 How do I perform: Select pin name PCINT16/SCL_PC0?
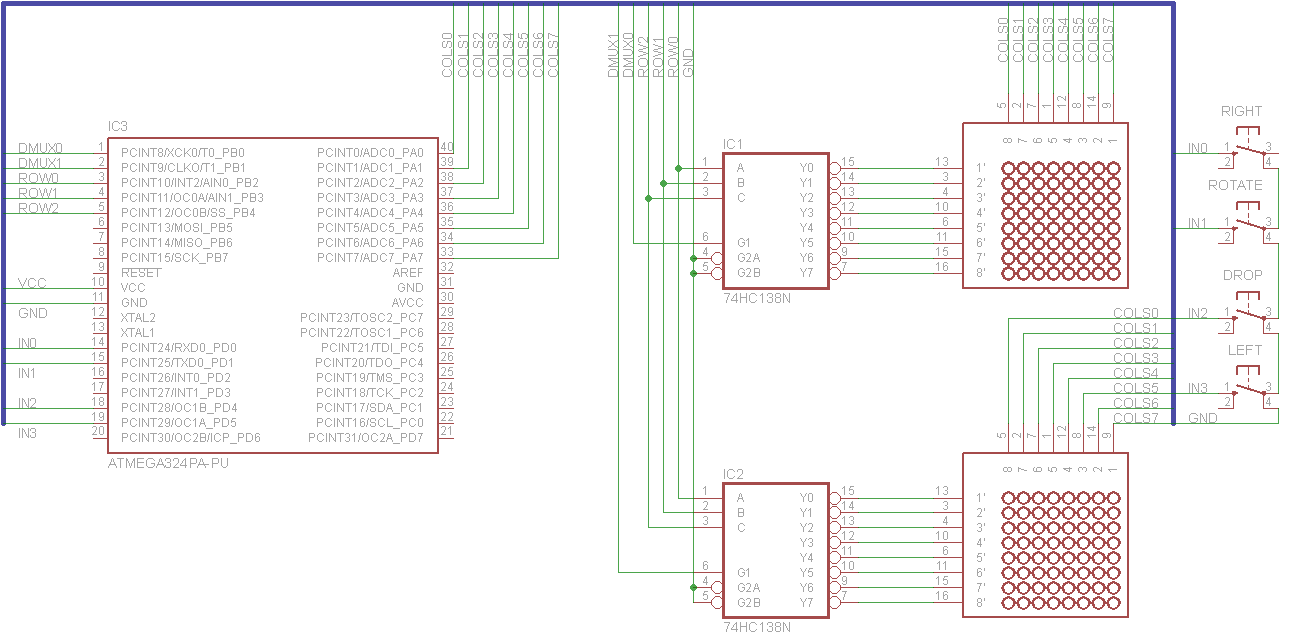[370, 422]
